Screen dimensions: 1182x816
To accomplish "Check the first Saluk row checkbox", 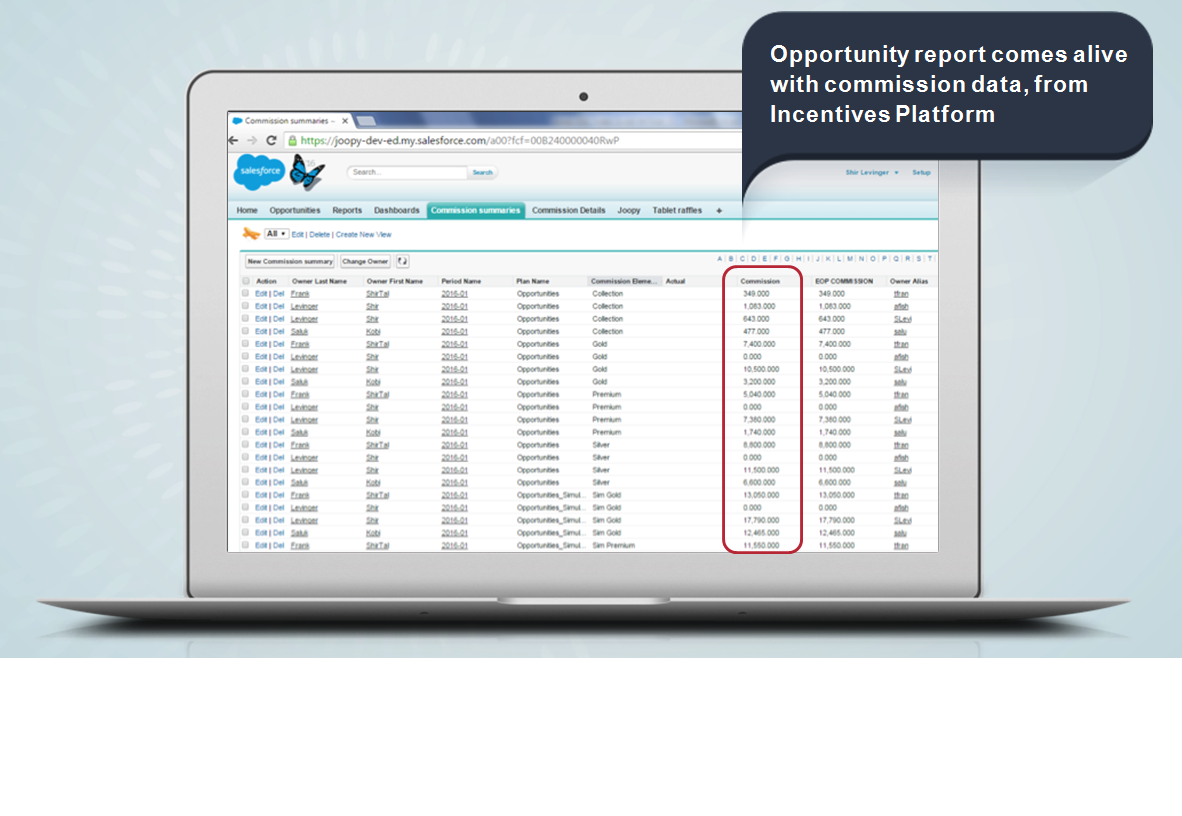I will [x=246, y=331].
